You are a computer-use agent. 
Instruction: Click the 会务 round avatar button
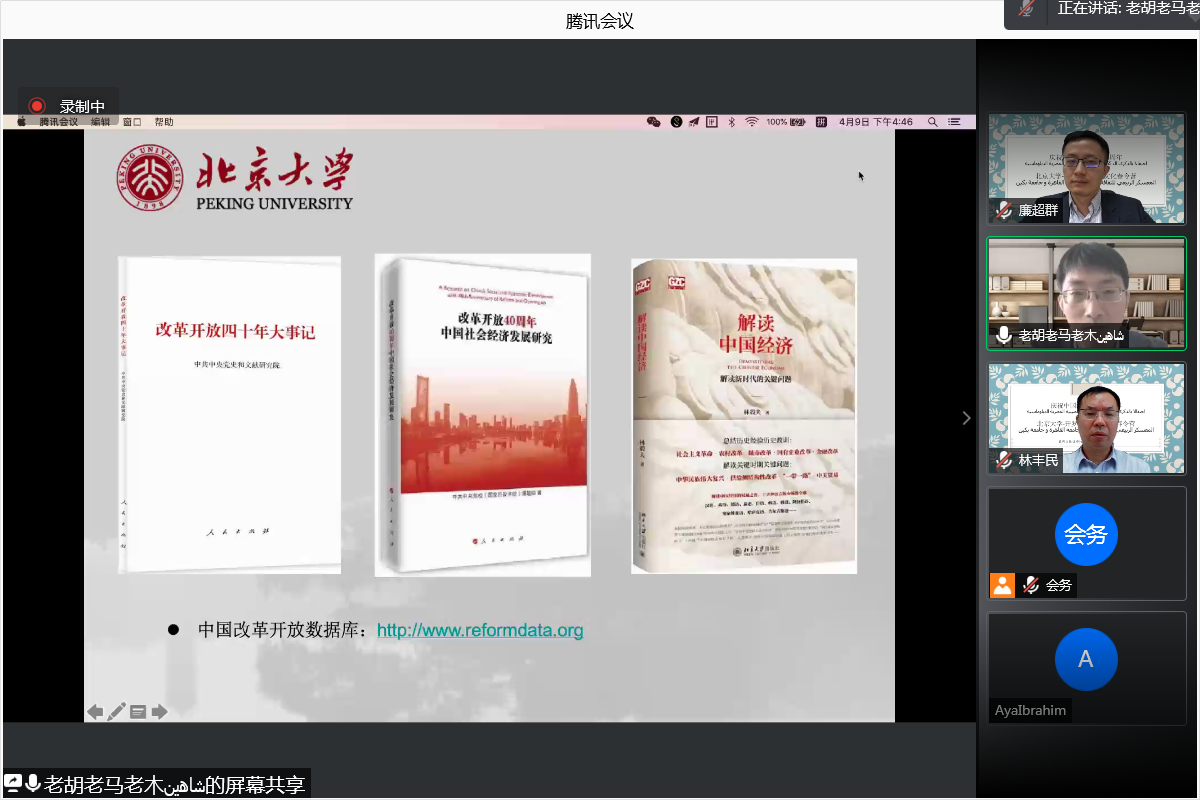1086,535
